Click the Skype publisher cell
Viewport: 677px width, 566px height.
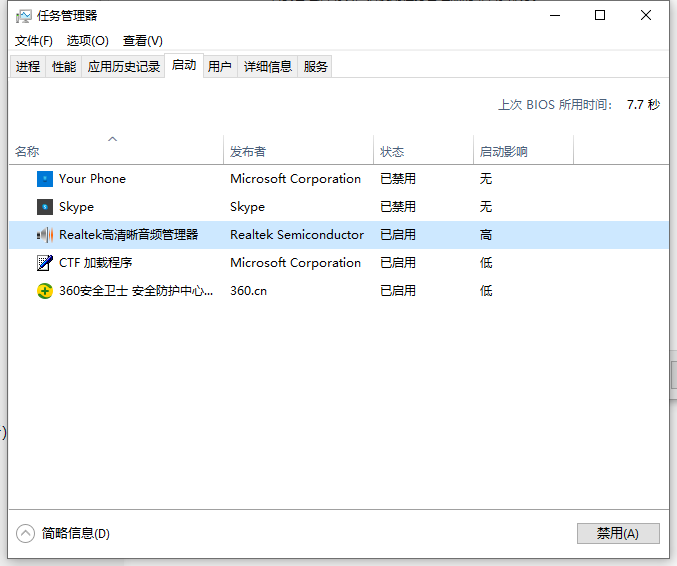tap(247, 207)
